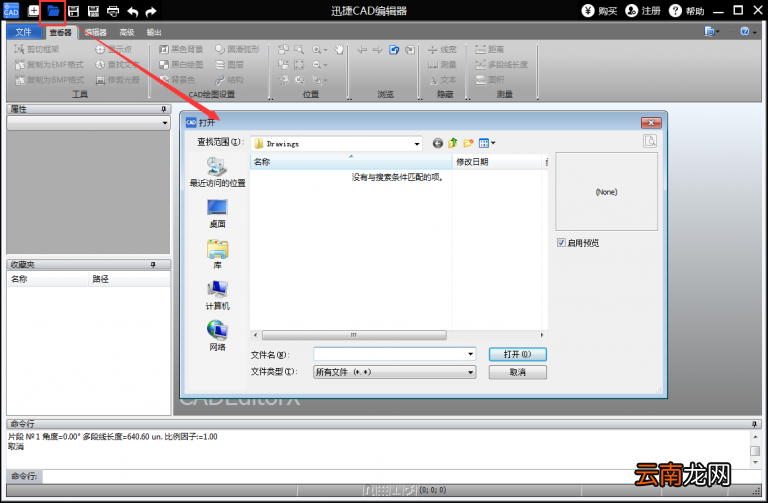Select the 剪切框架 clip frame tool
This screenshot has height=503, width=768.
click(x=37, y=49)
